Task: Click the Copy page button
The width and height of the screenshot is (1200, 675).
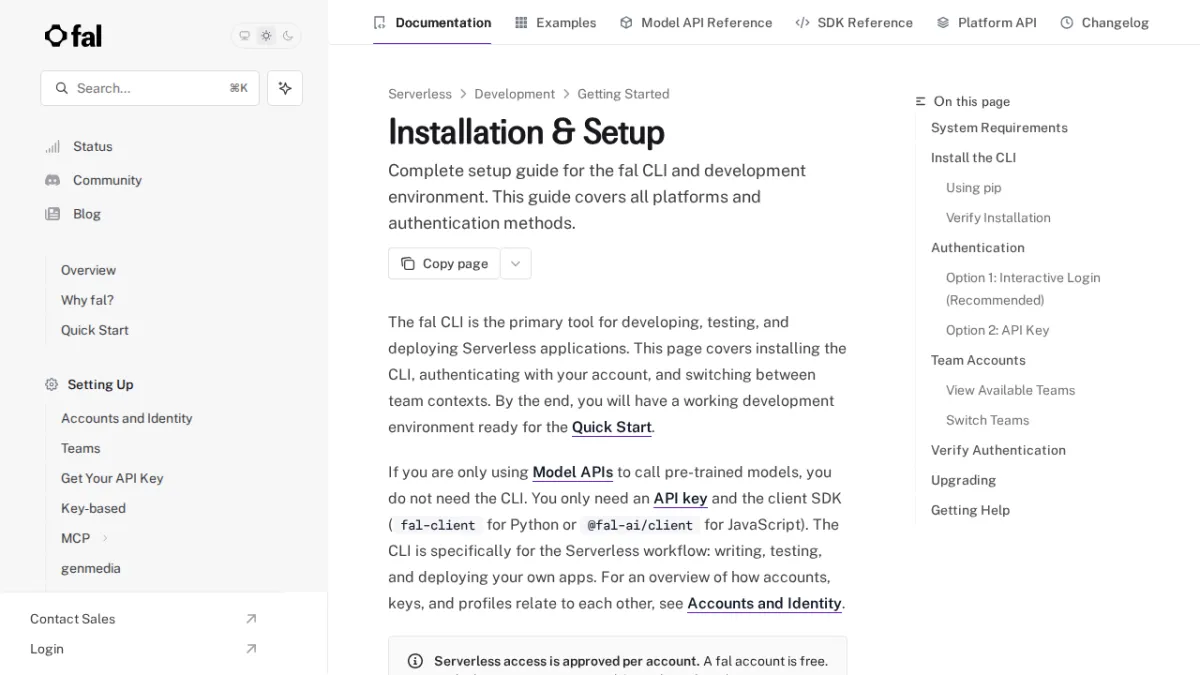Action: [x=444, y=264]
